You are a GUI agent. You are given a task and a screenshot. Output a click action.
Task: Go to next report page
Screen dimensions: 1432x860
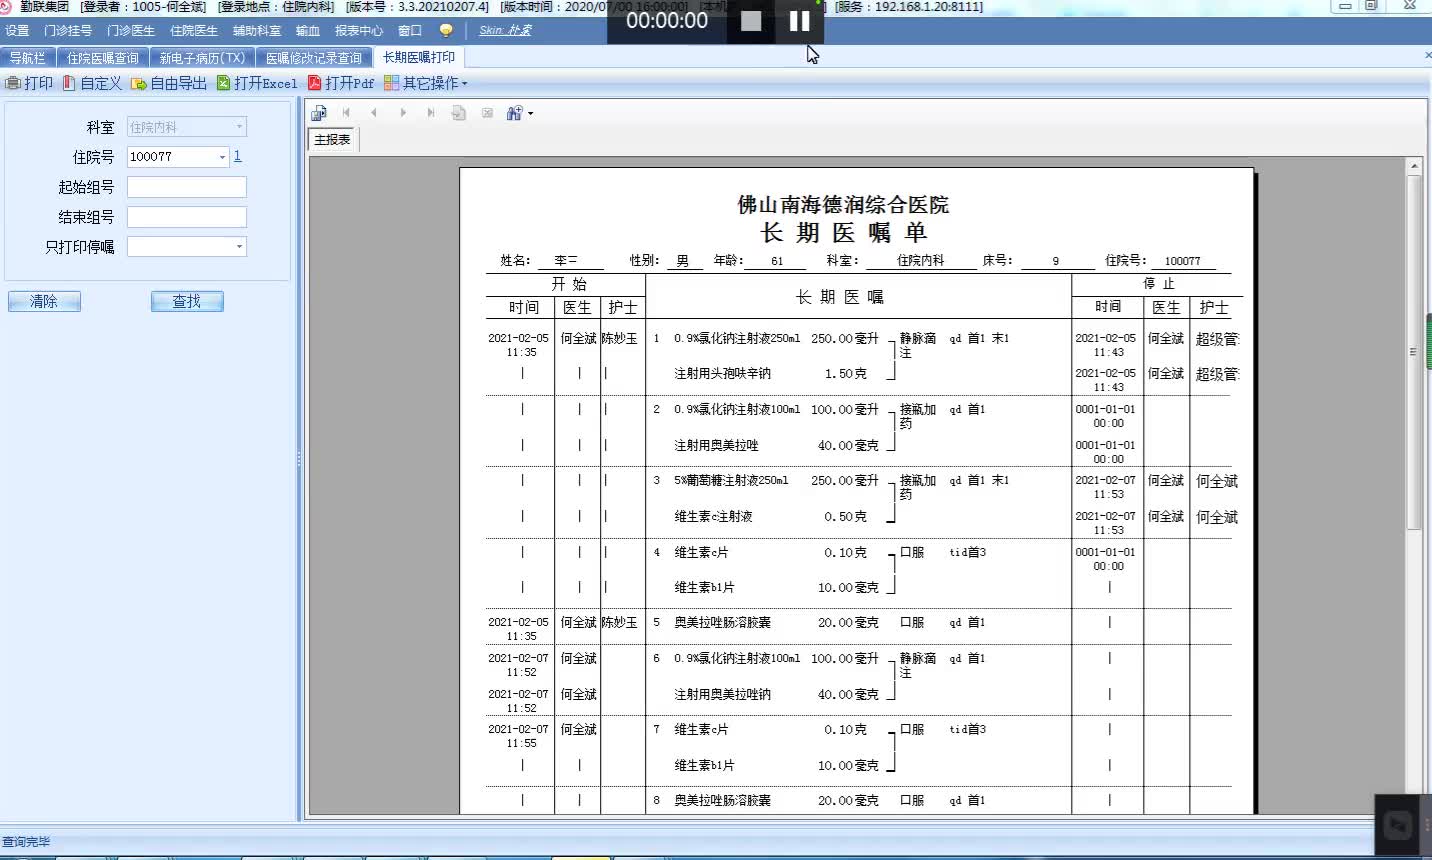403,113
